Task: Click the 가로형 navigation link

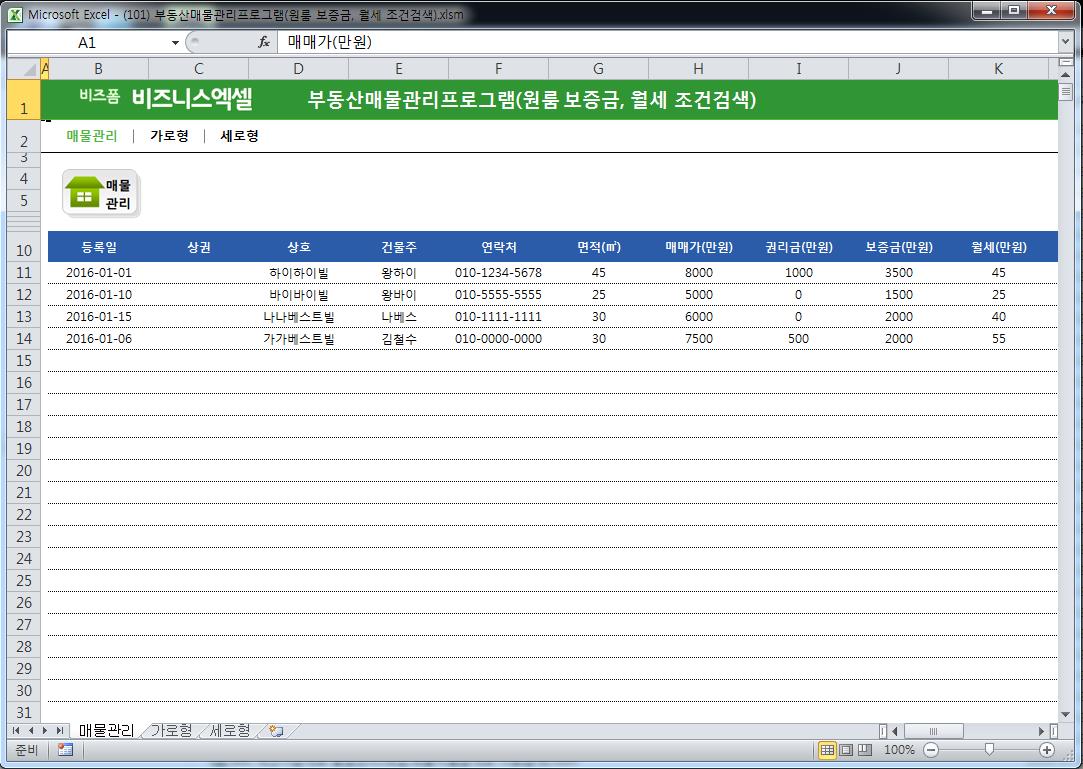Action: point(169,136)
